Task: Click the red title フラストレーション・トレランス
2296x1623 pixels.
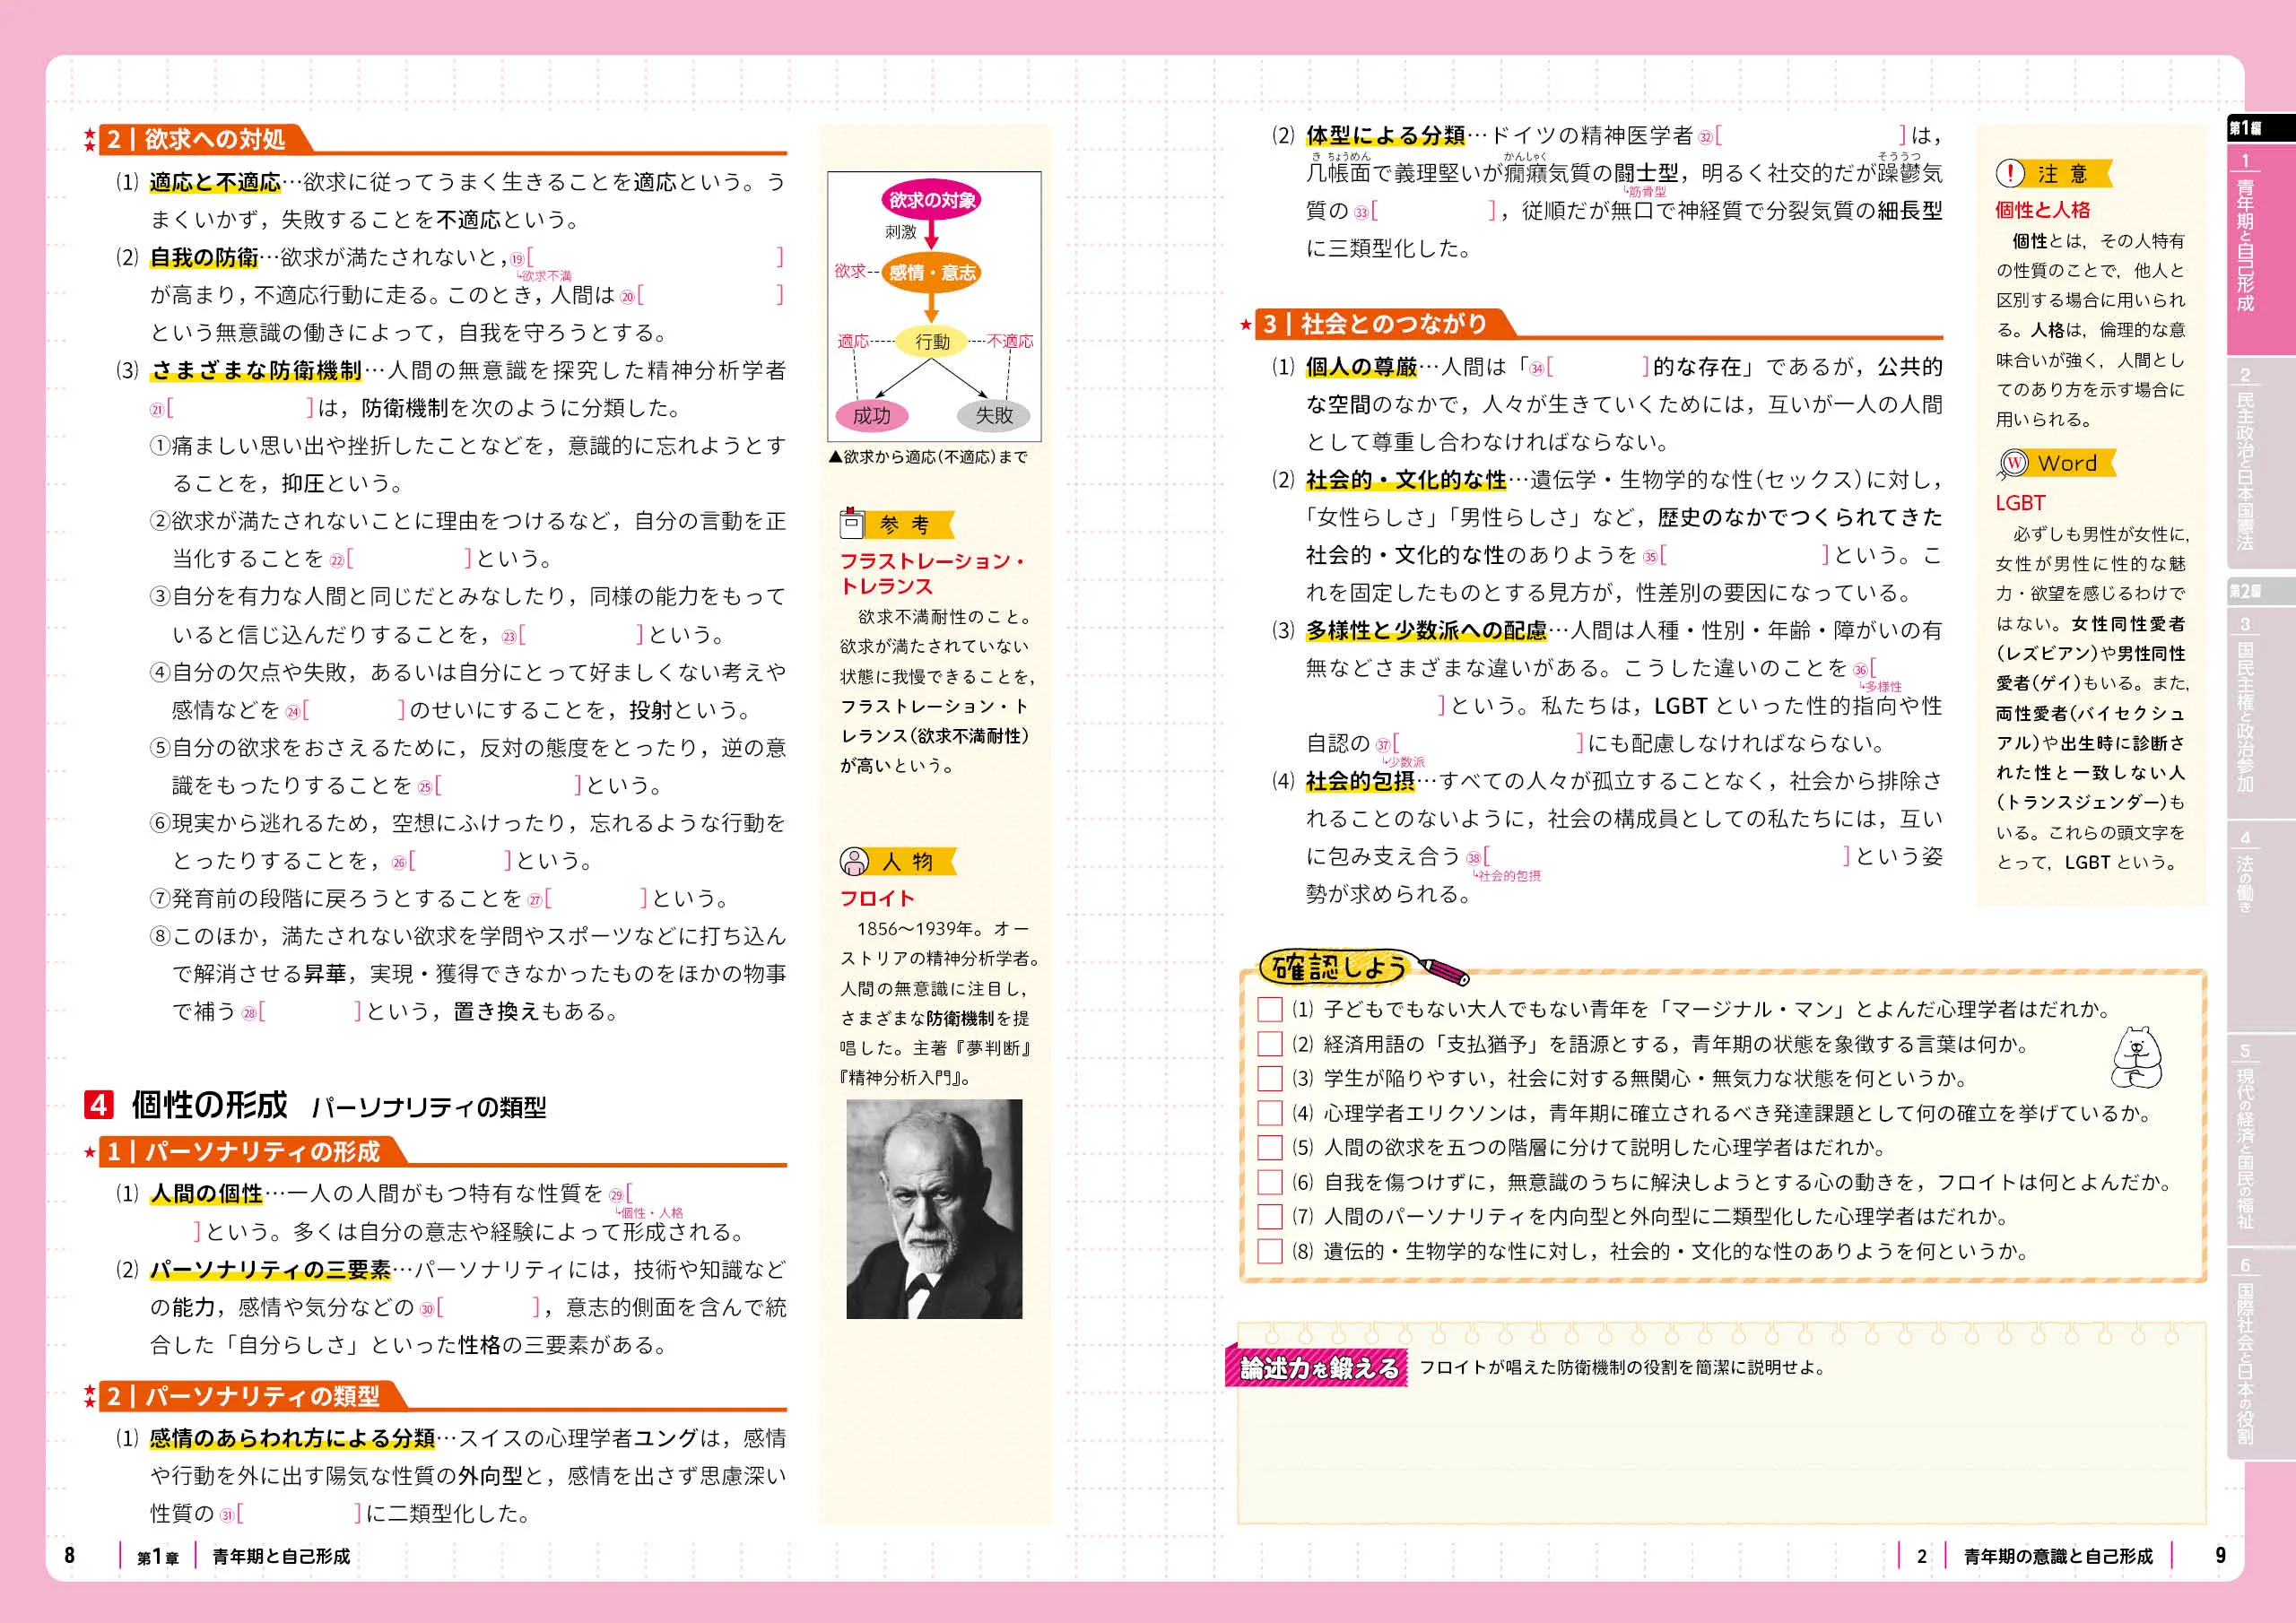Action: coord(932,573)
